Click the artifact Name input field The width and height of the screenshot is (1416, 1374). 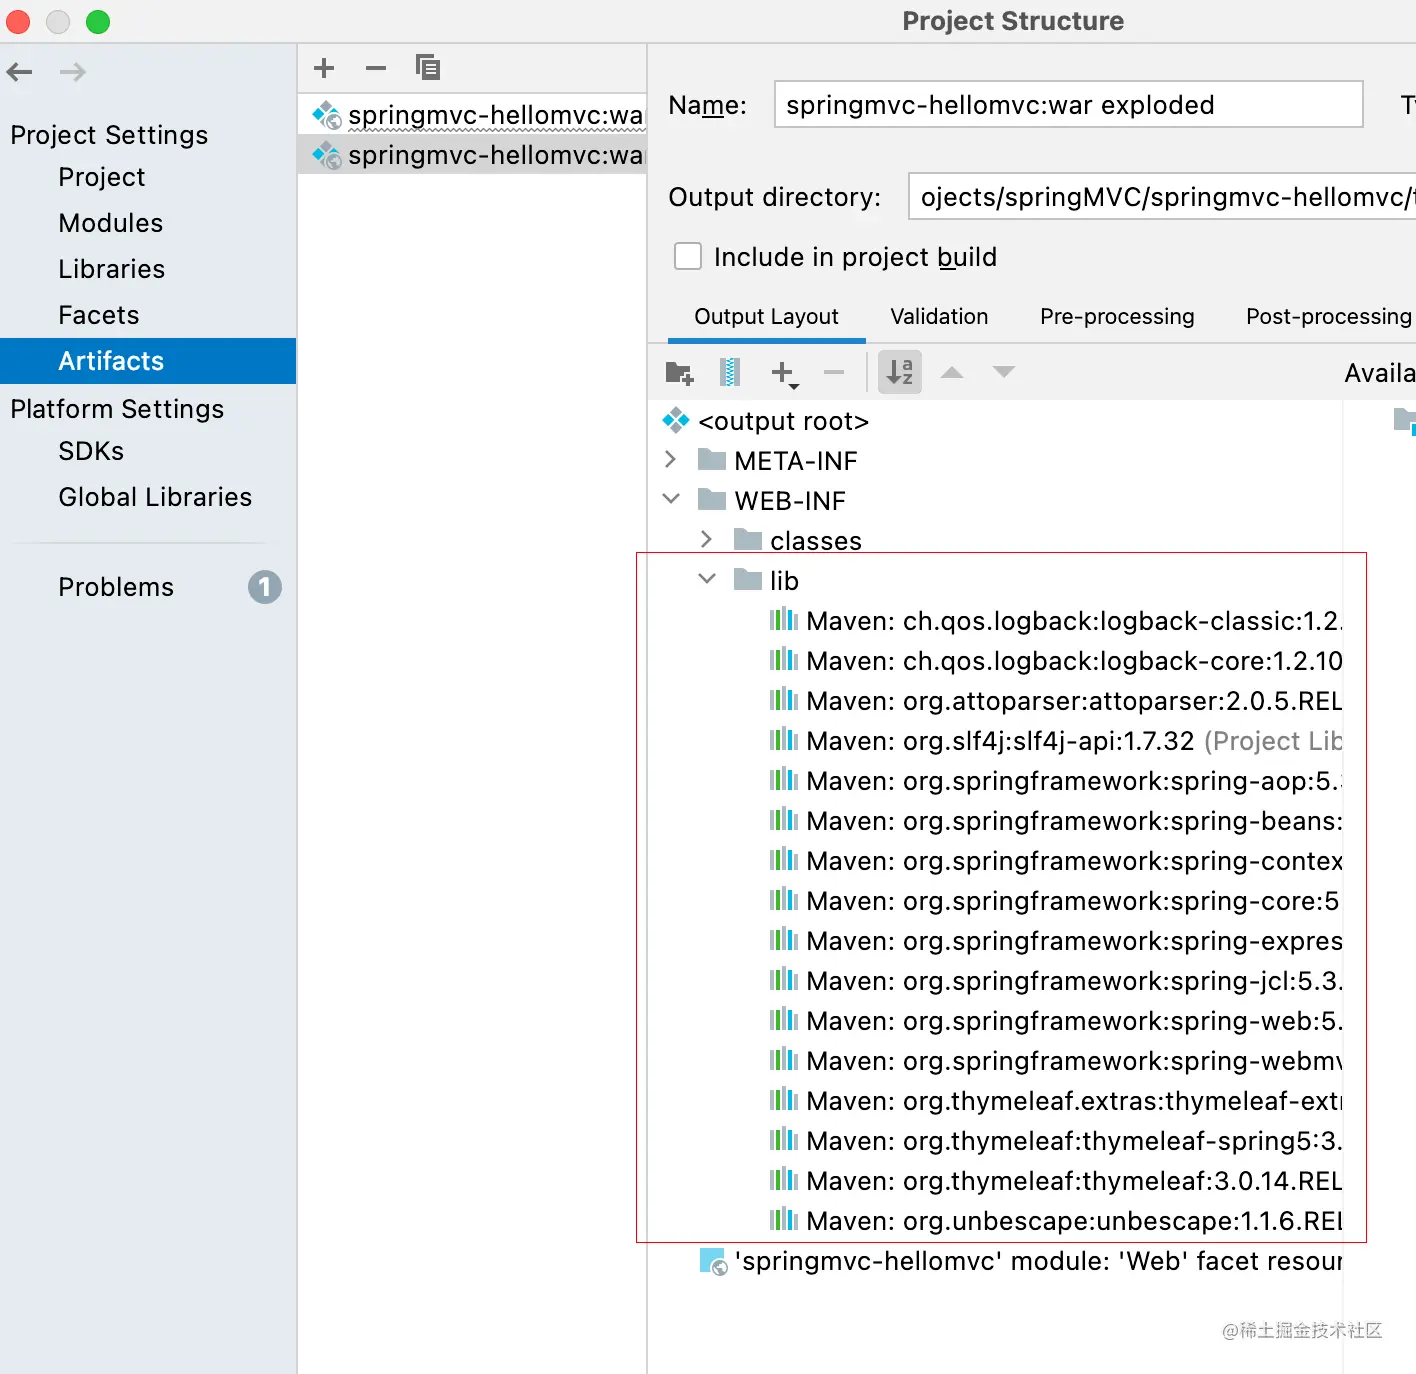click(x=1068, y=104)
